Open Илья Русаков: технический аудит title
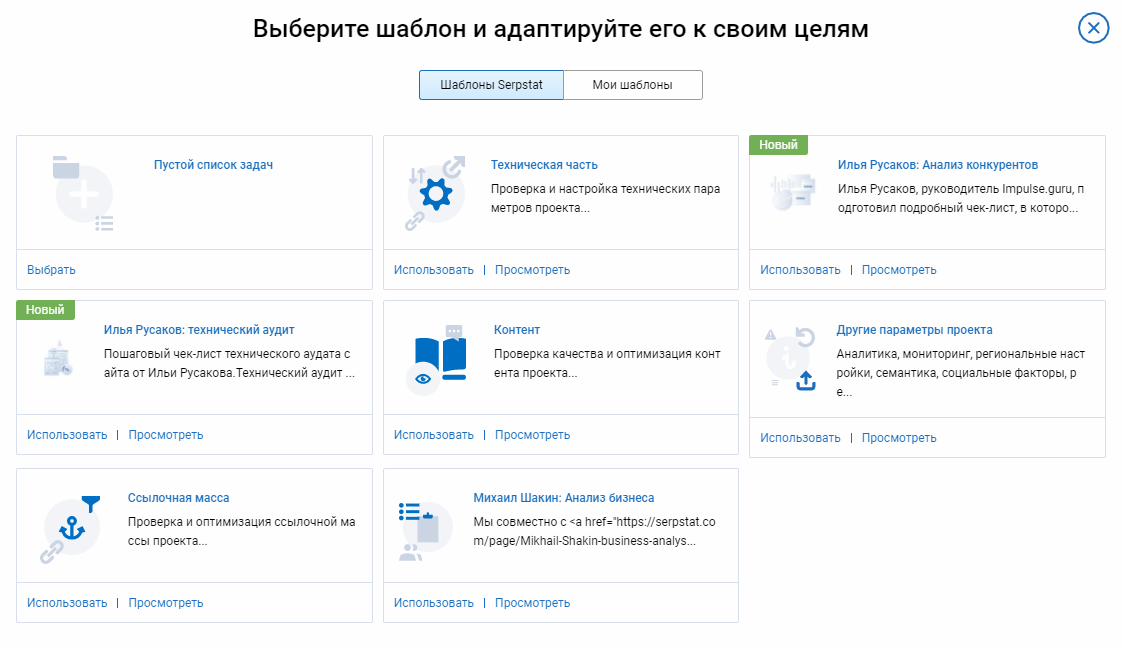 pyautogui.click(x=199, y=330)
